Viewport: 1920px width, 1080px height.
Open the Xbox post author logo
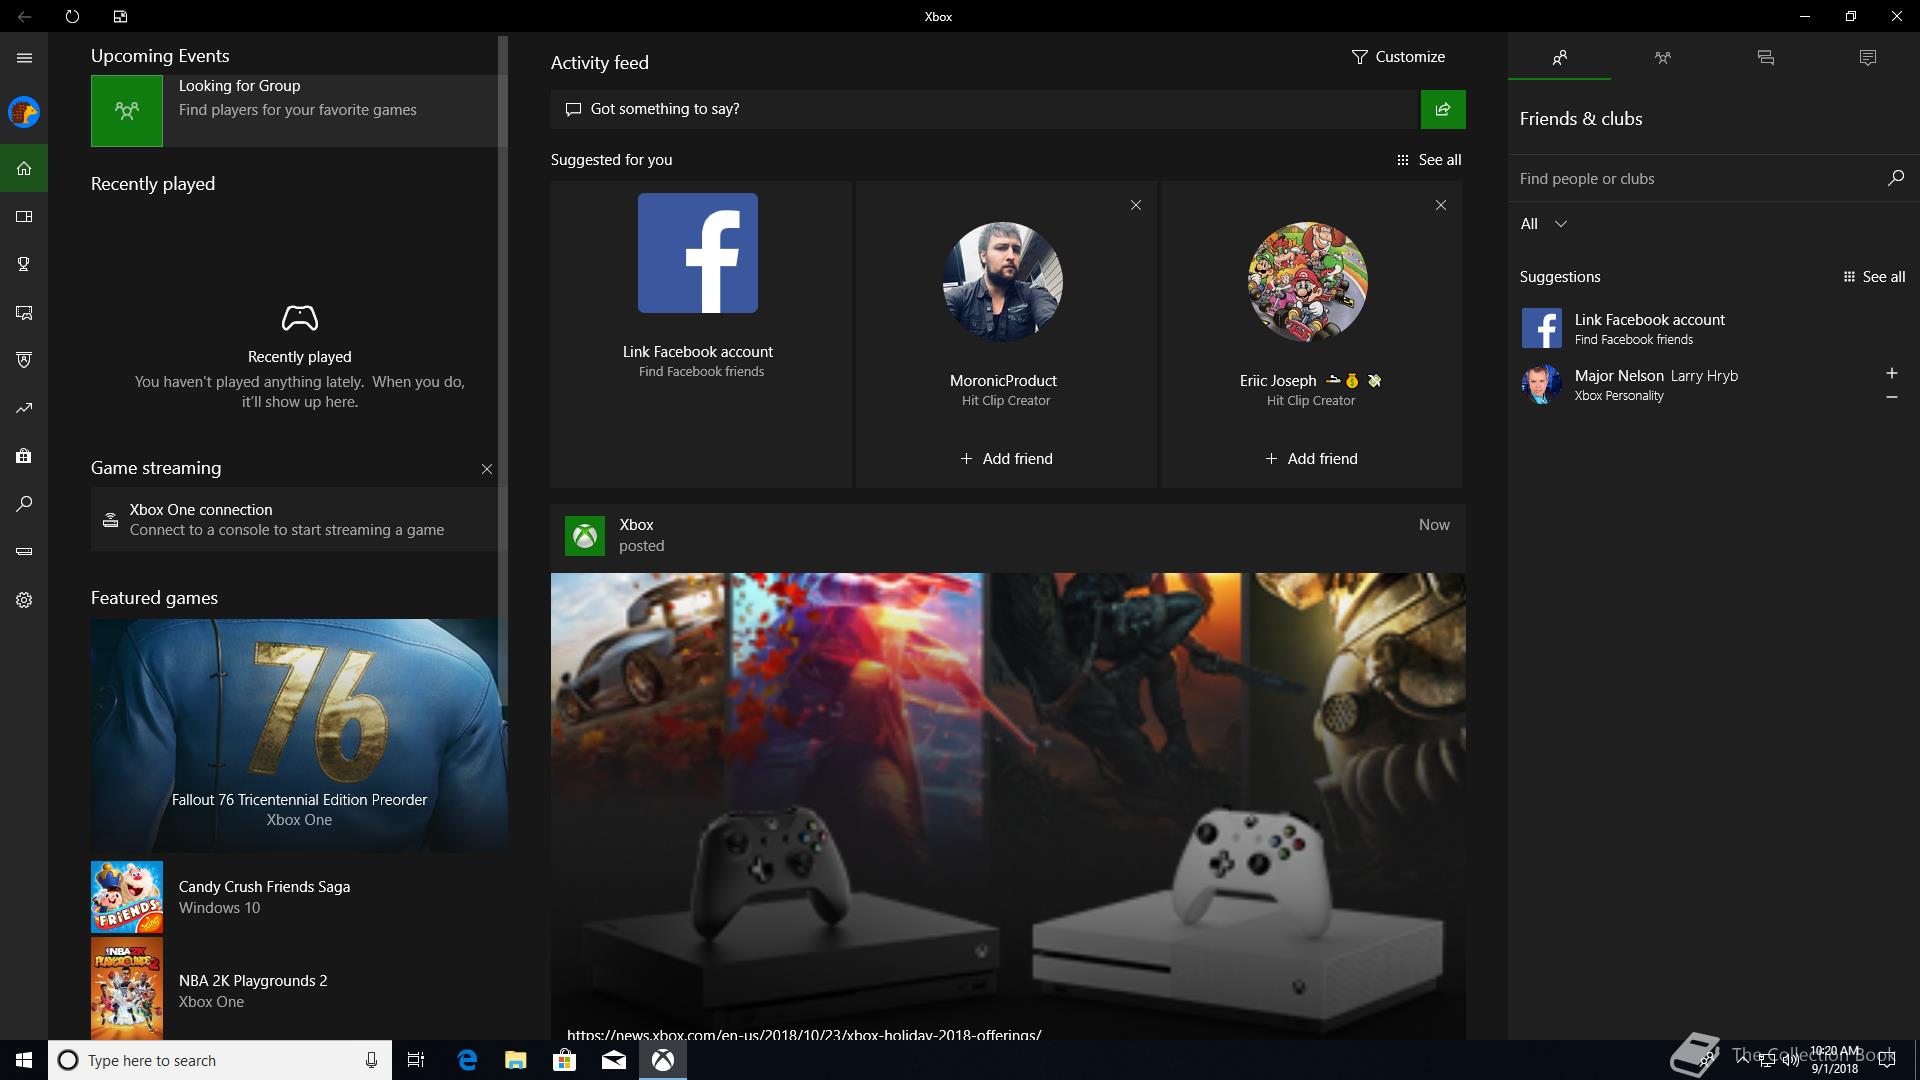[585, 536]
